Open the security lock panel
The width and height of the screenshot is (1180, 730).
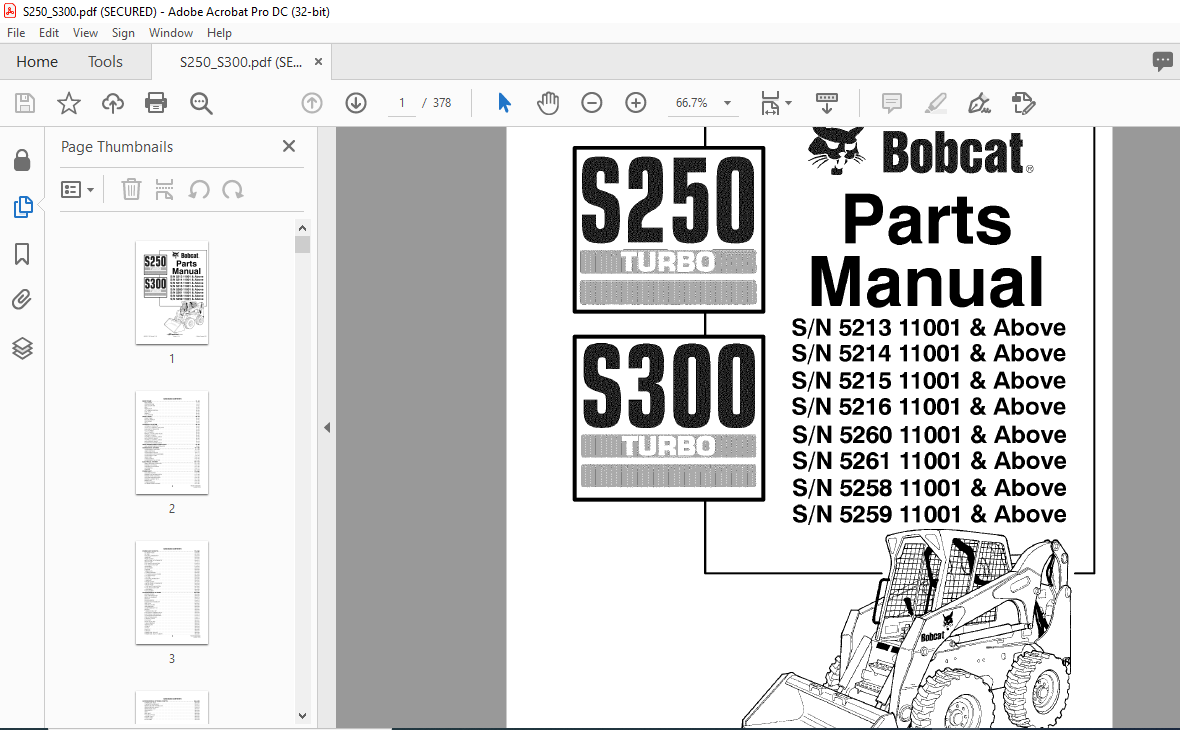(22, 160)
